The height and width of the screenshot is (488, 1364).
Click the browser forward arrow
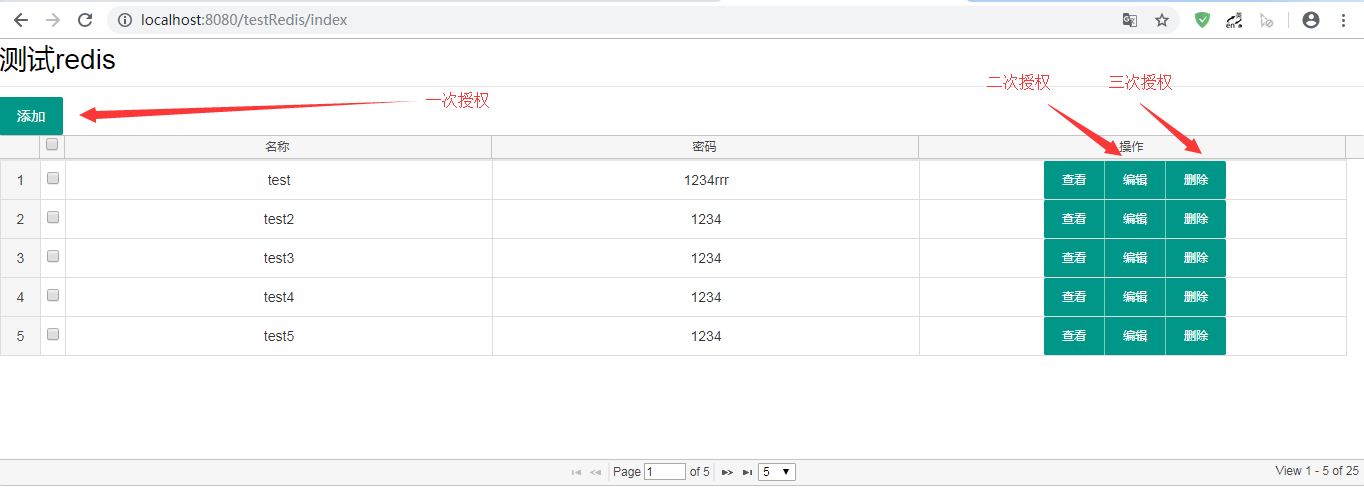53,20
